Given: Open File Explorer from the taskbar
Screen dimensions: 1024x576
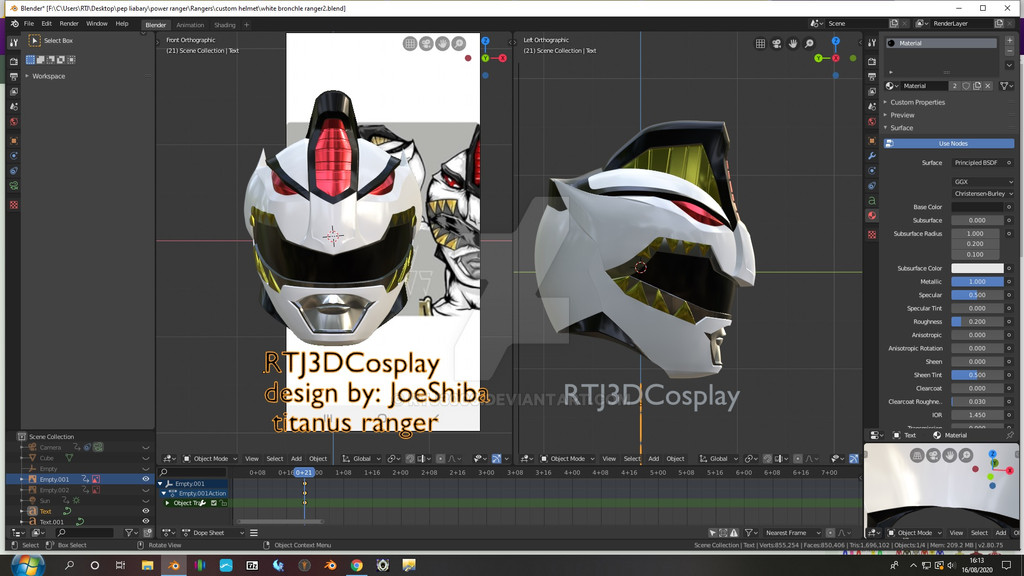Looking at the screenshot, I should pos(148,566).
